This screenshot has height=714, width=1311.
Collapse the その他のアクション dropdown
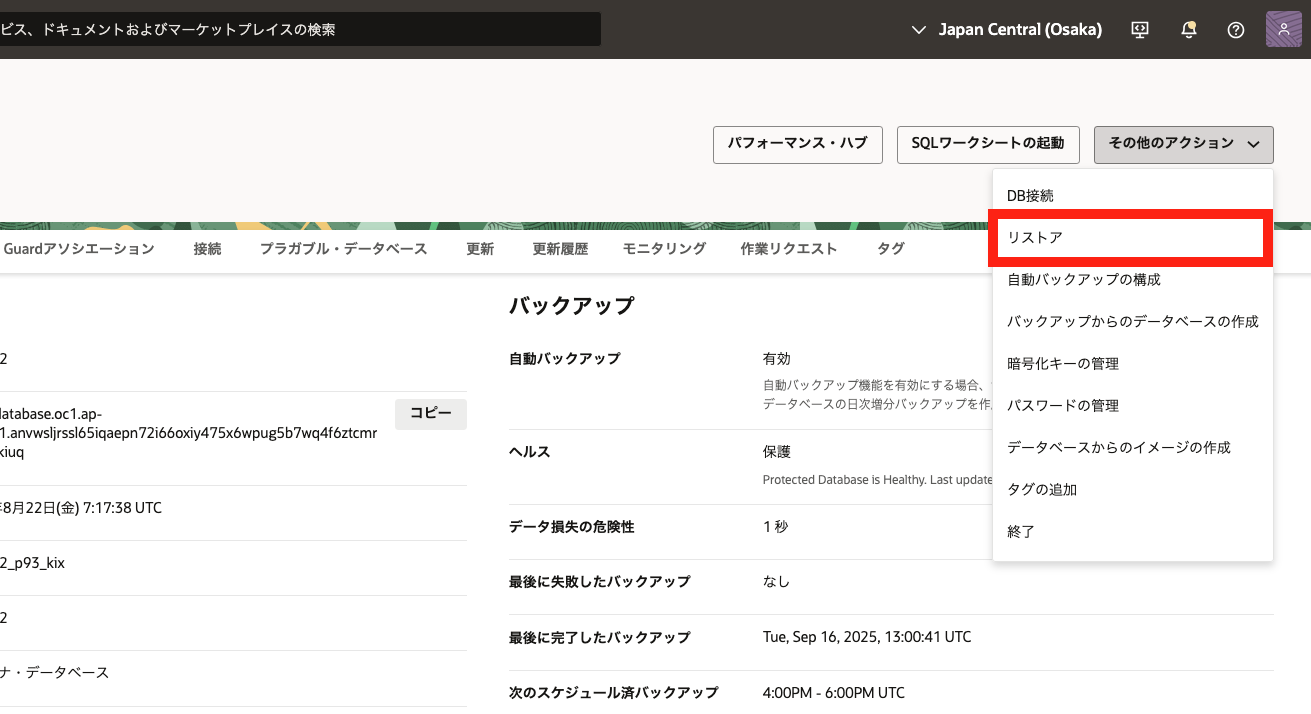pyautogui.click(x=1183, y=144)
